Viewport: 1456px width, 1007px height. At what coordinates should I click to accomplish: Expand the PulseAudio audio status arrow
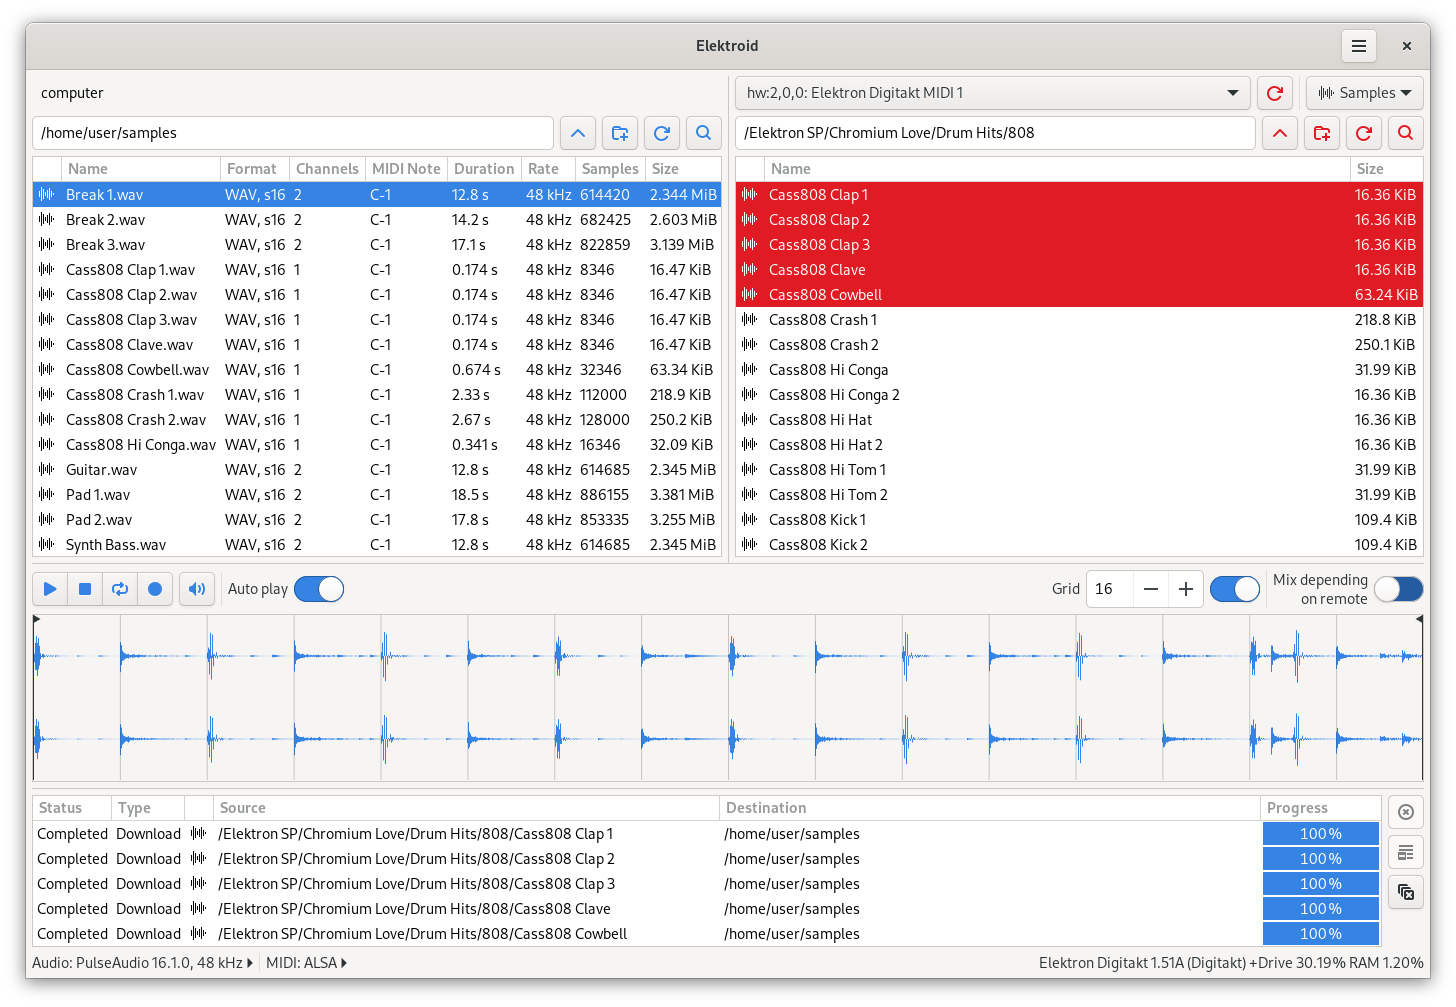pyautogui.click(x=250, y=963)
